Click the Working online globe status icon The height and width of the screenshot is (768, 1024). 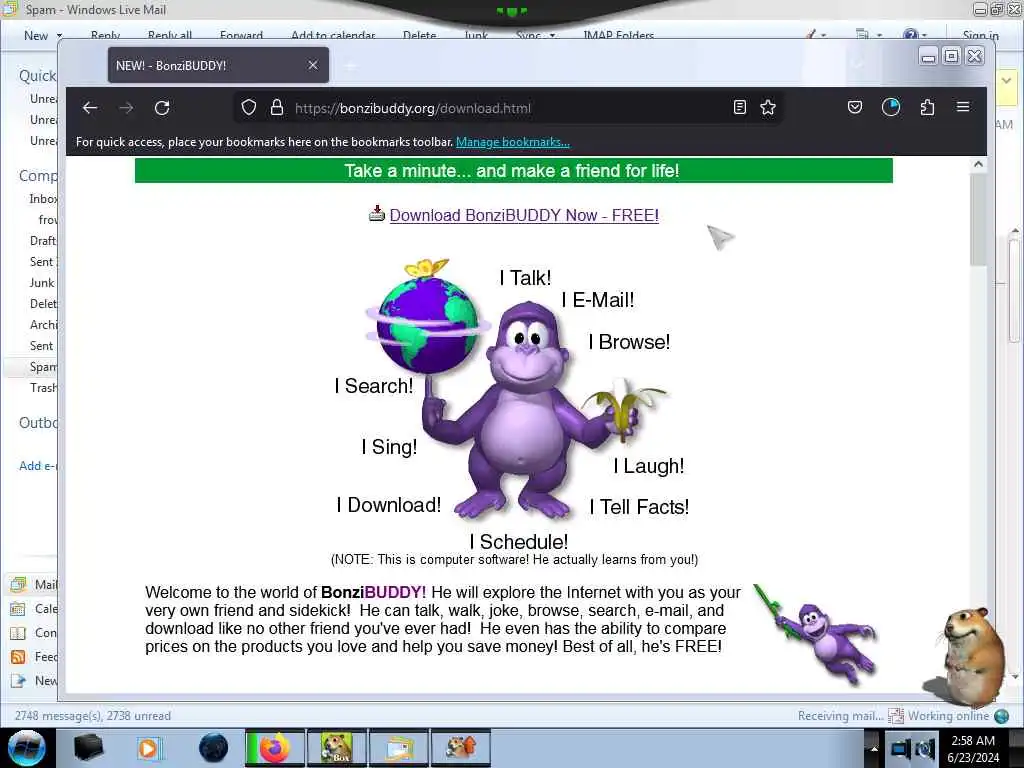1001,716
